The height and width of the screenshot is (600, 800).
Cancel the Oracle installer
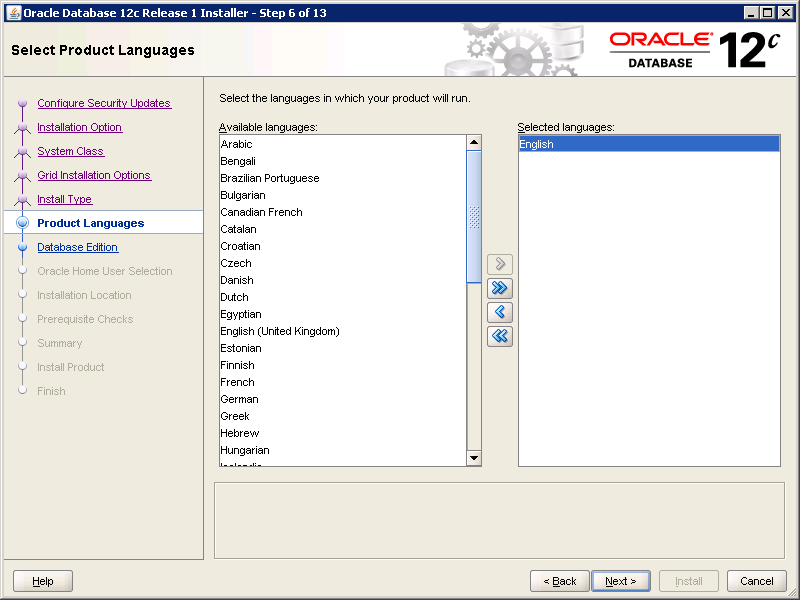pos(756,581)
